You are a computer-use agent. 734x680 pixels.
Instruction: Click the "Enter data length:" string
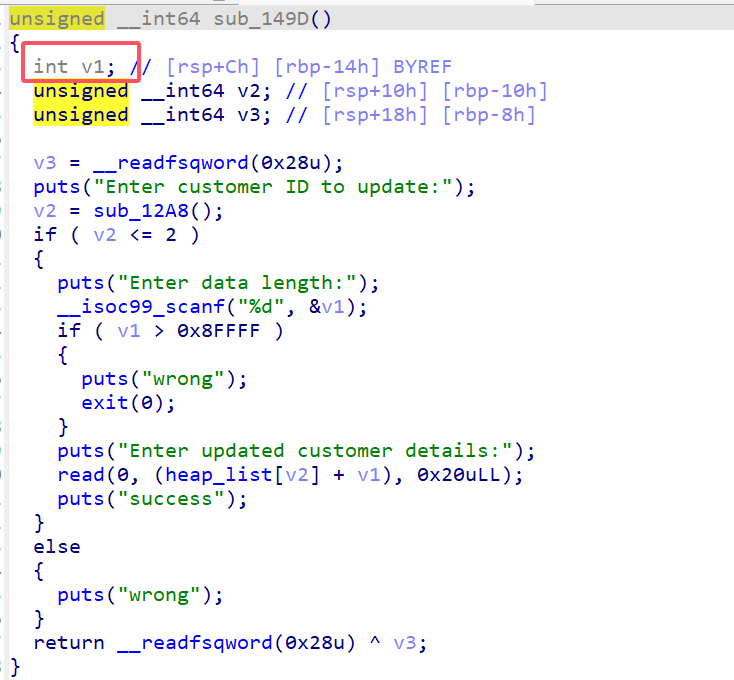[x=236, y=283]
